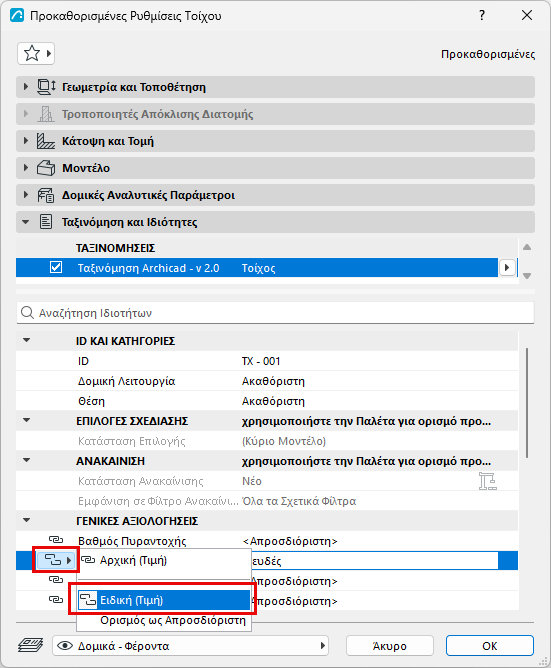Image resolution: width=551 pixels, height=668 pixels.
Task: Toggle the custom value link button in selected row
Action: (57, 560)
